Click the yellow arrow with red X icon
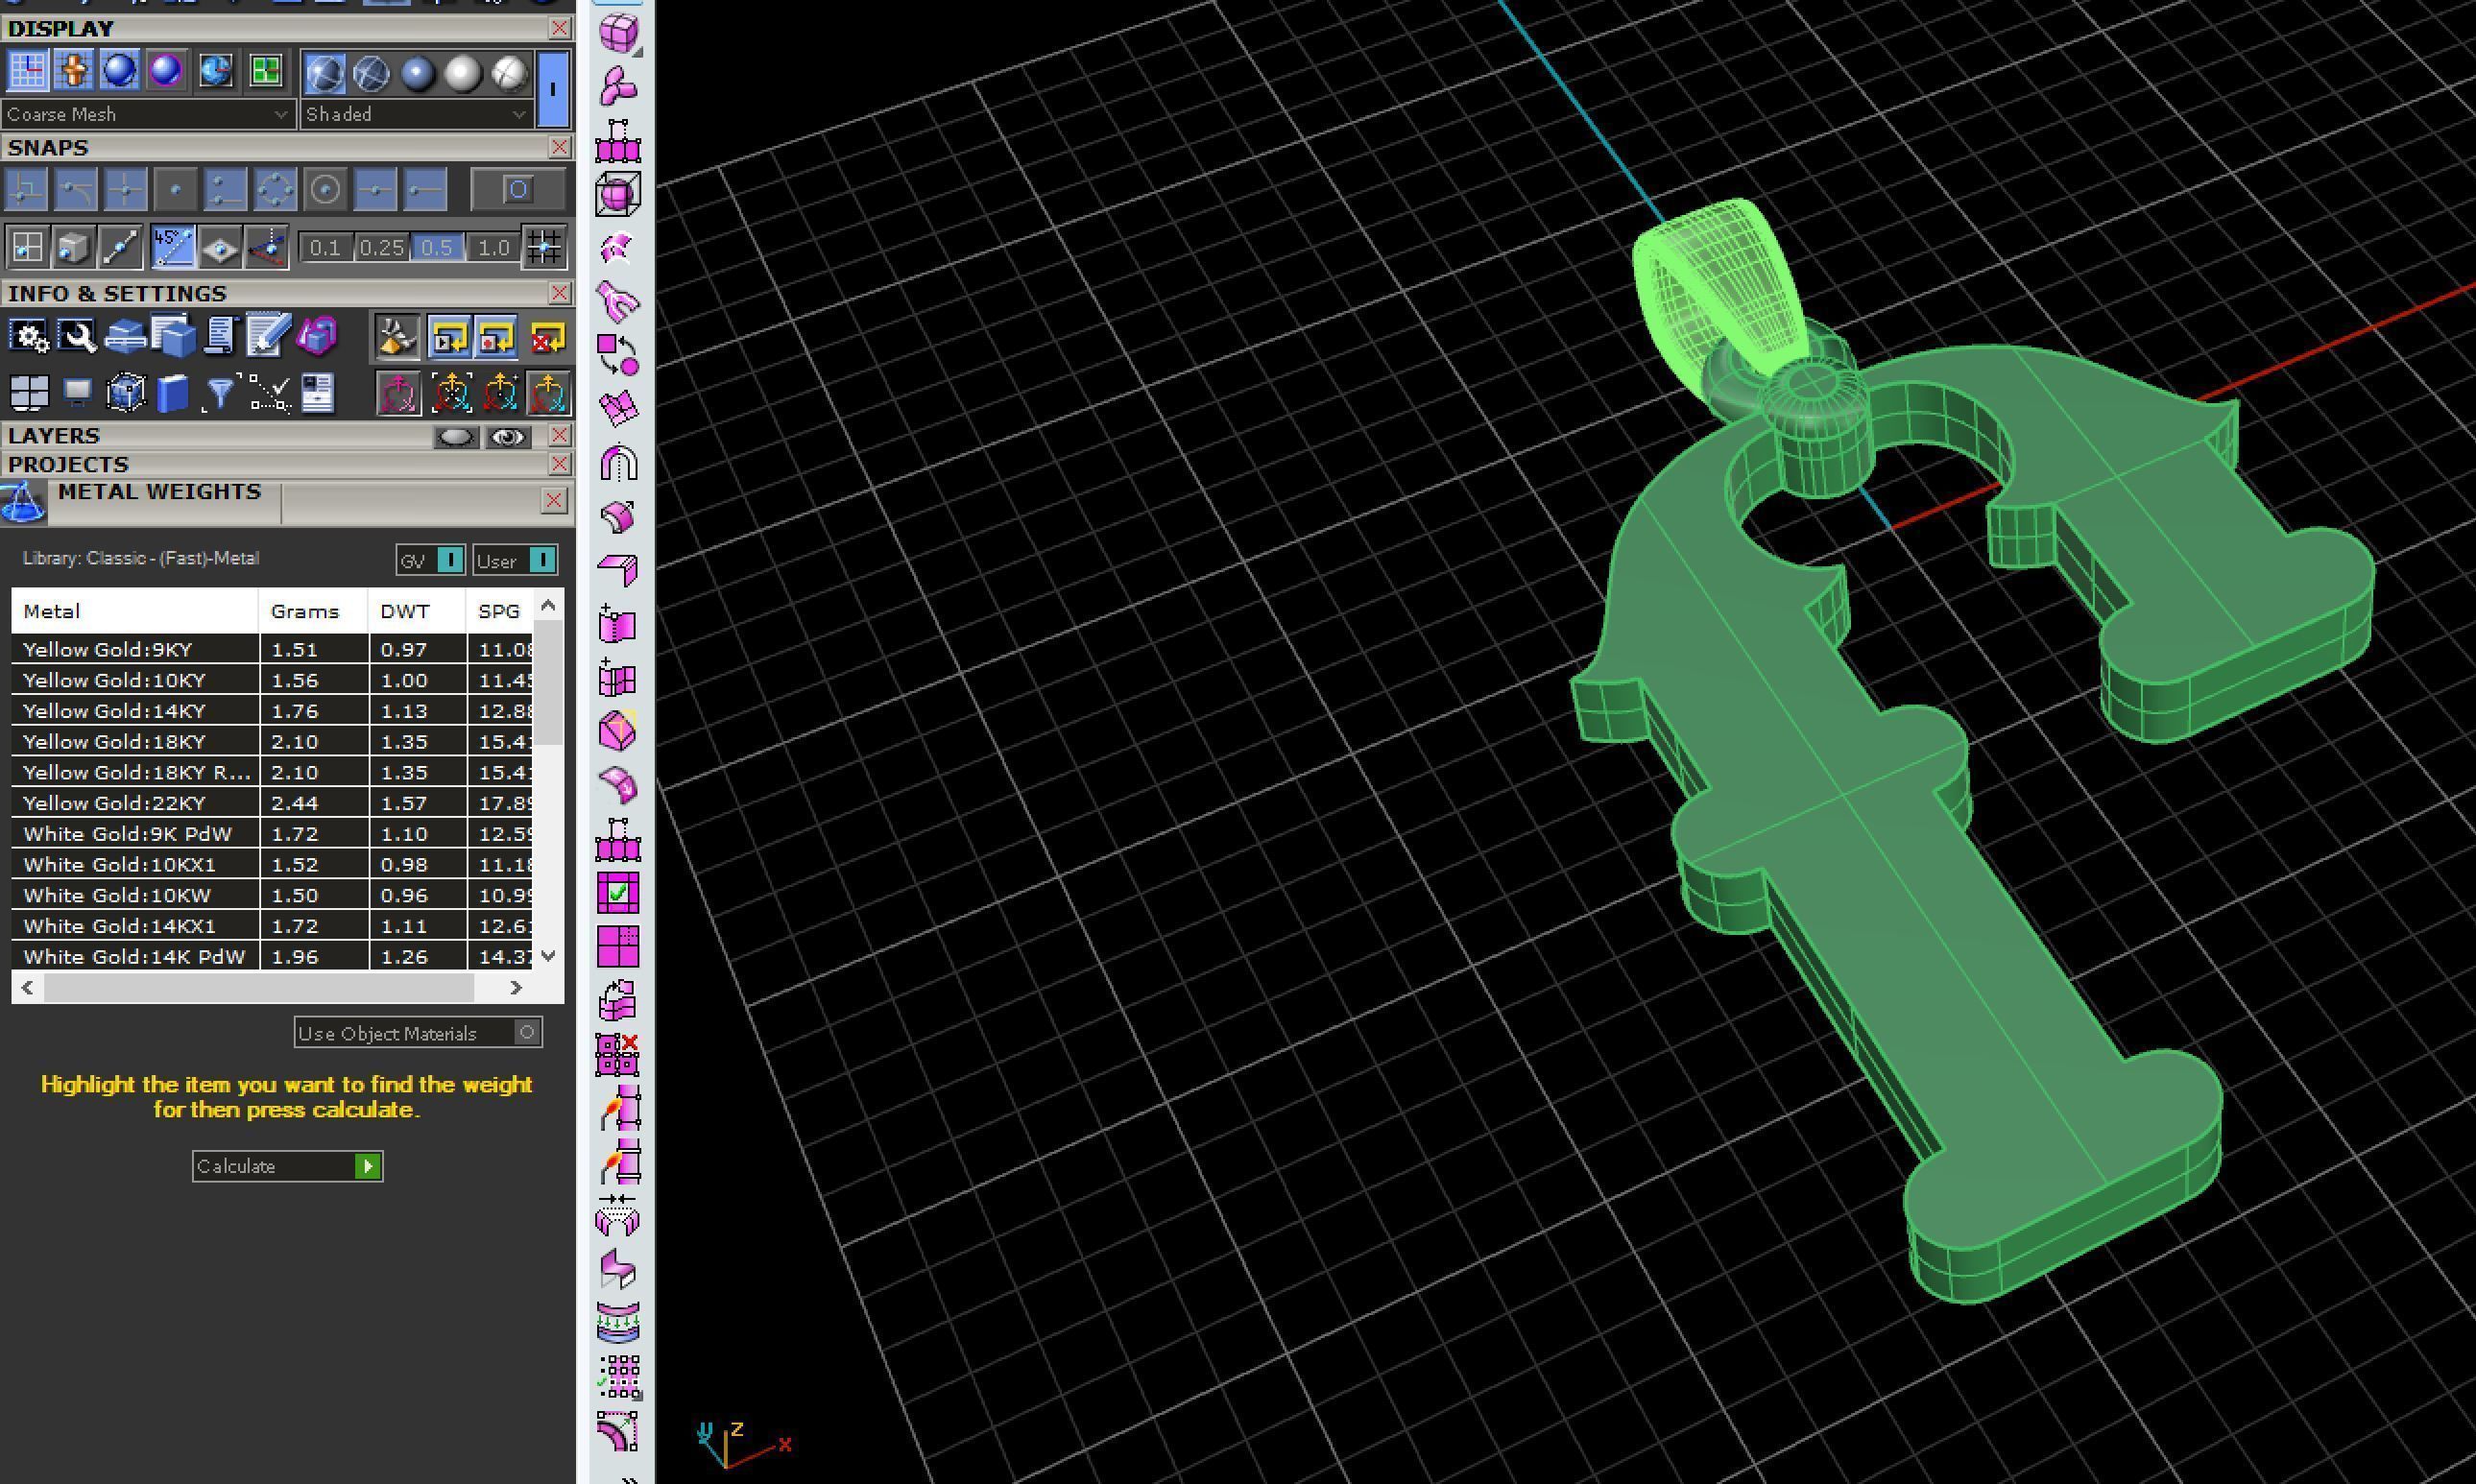 (x=547, y=337)
